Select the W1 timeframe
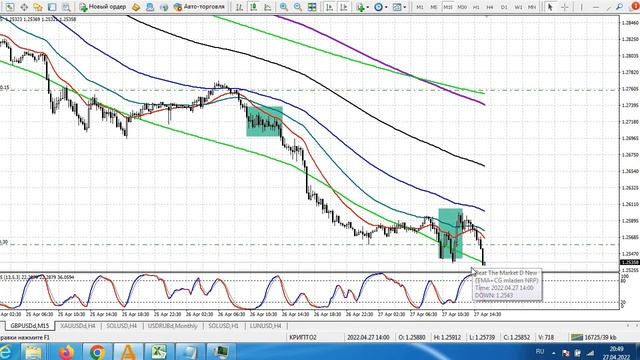640x360 pixels. (x=518, y=7)
